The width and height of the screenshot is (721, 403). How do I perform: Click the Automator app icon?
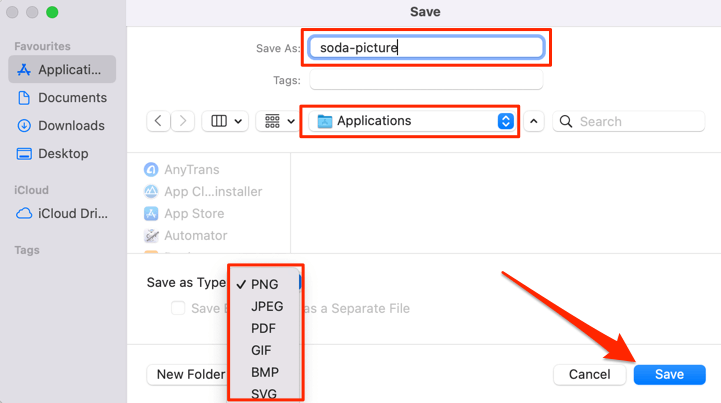point(152,236)
